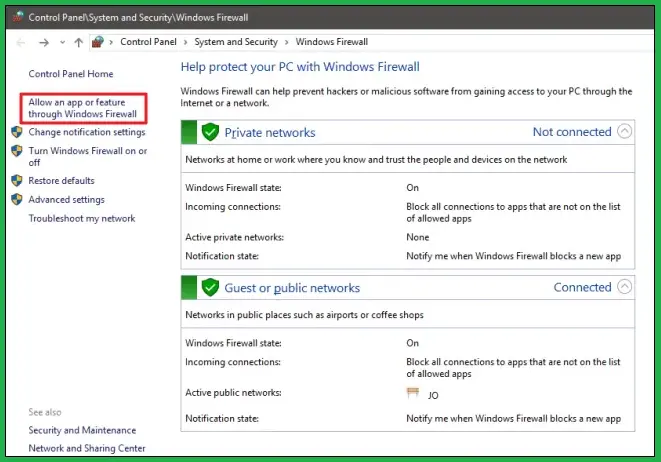Screen dimensions: 661x462
Task: Click the title bar firewall icon
Action: point(18,17)
